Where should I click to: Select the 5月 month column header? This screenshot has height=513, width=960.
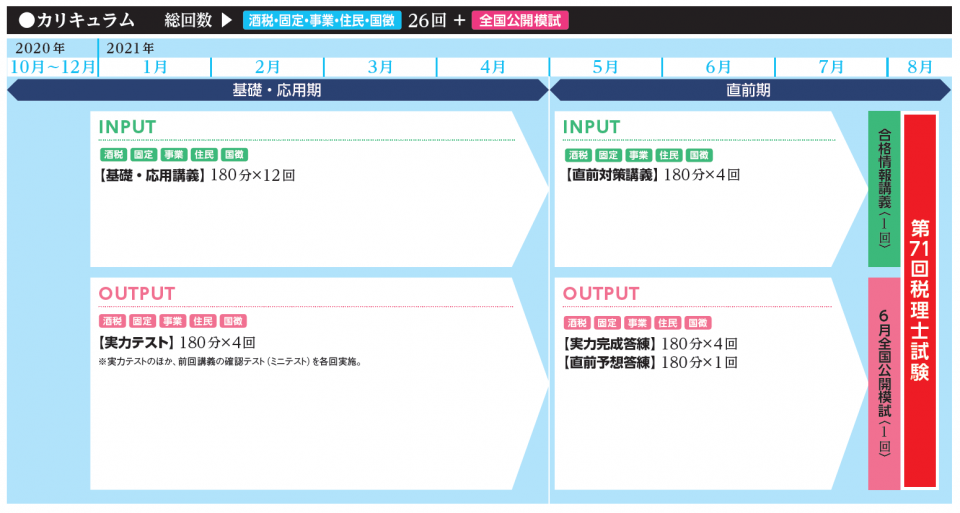tap(605, 67)
